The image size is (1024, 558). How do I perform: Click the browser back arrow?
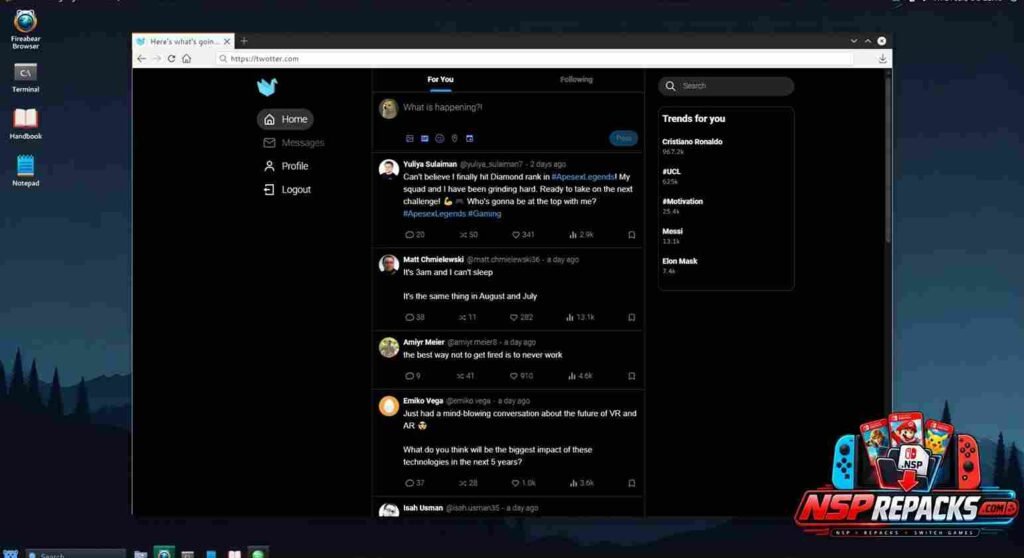pyautogui.click(x=142, y=59)
